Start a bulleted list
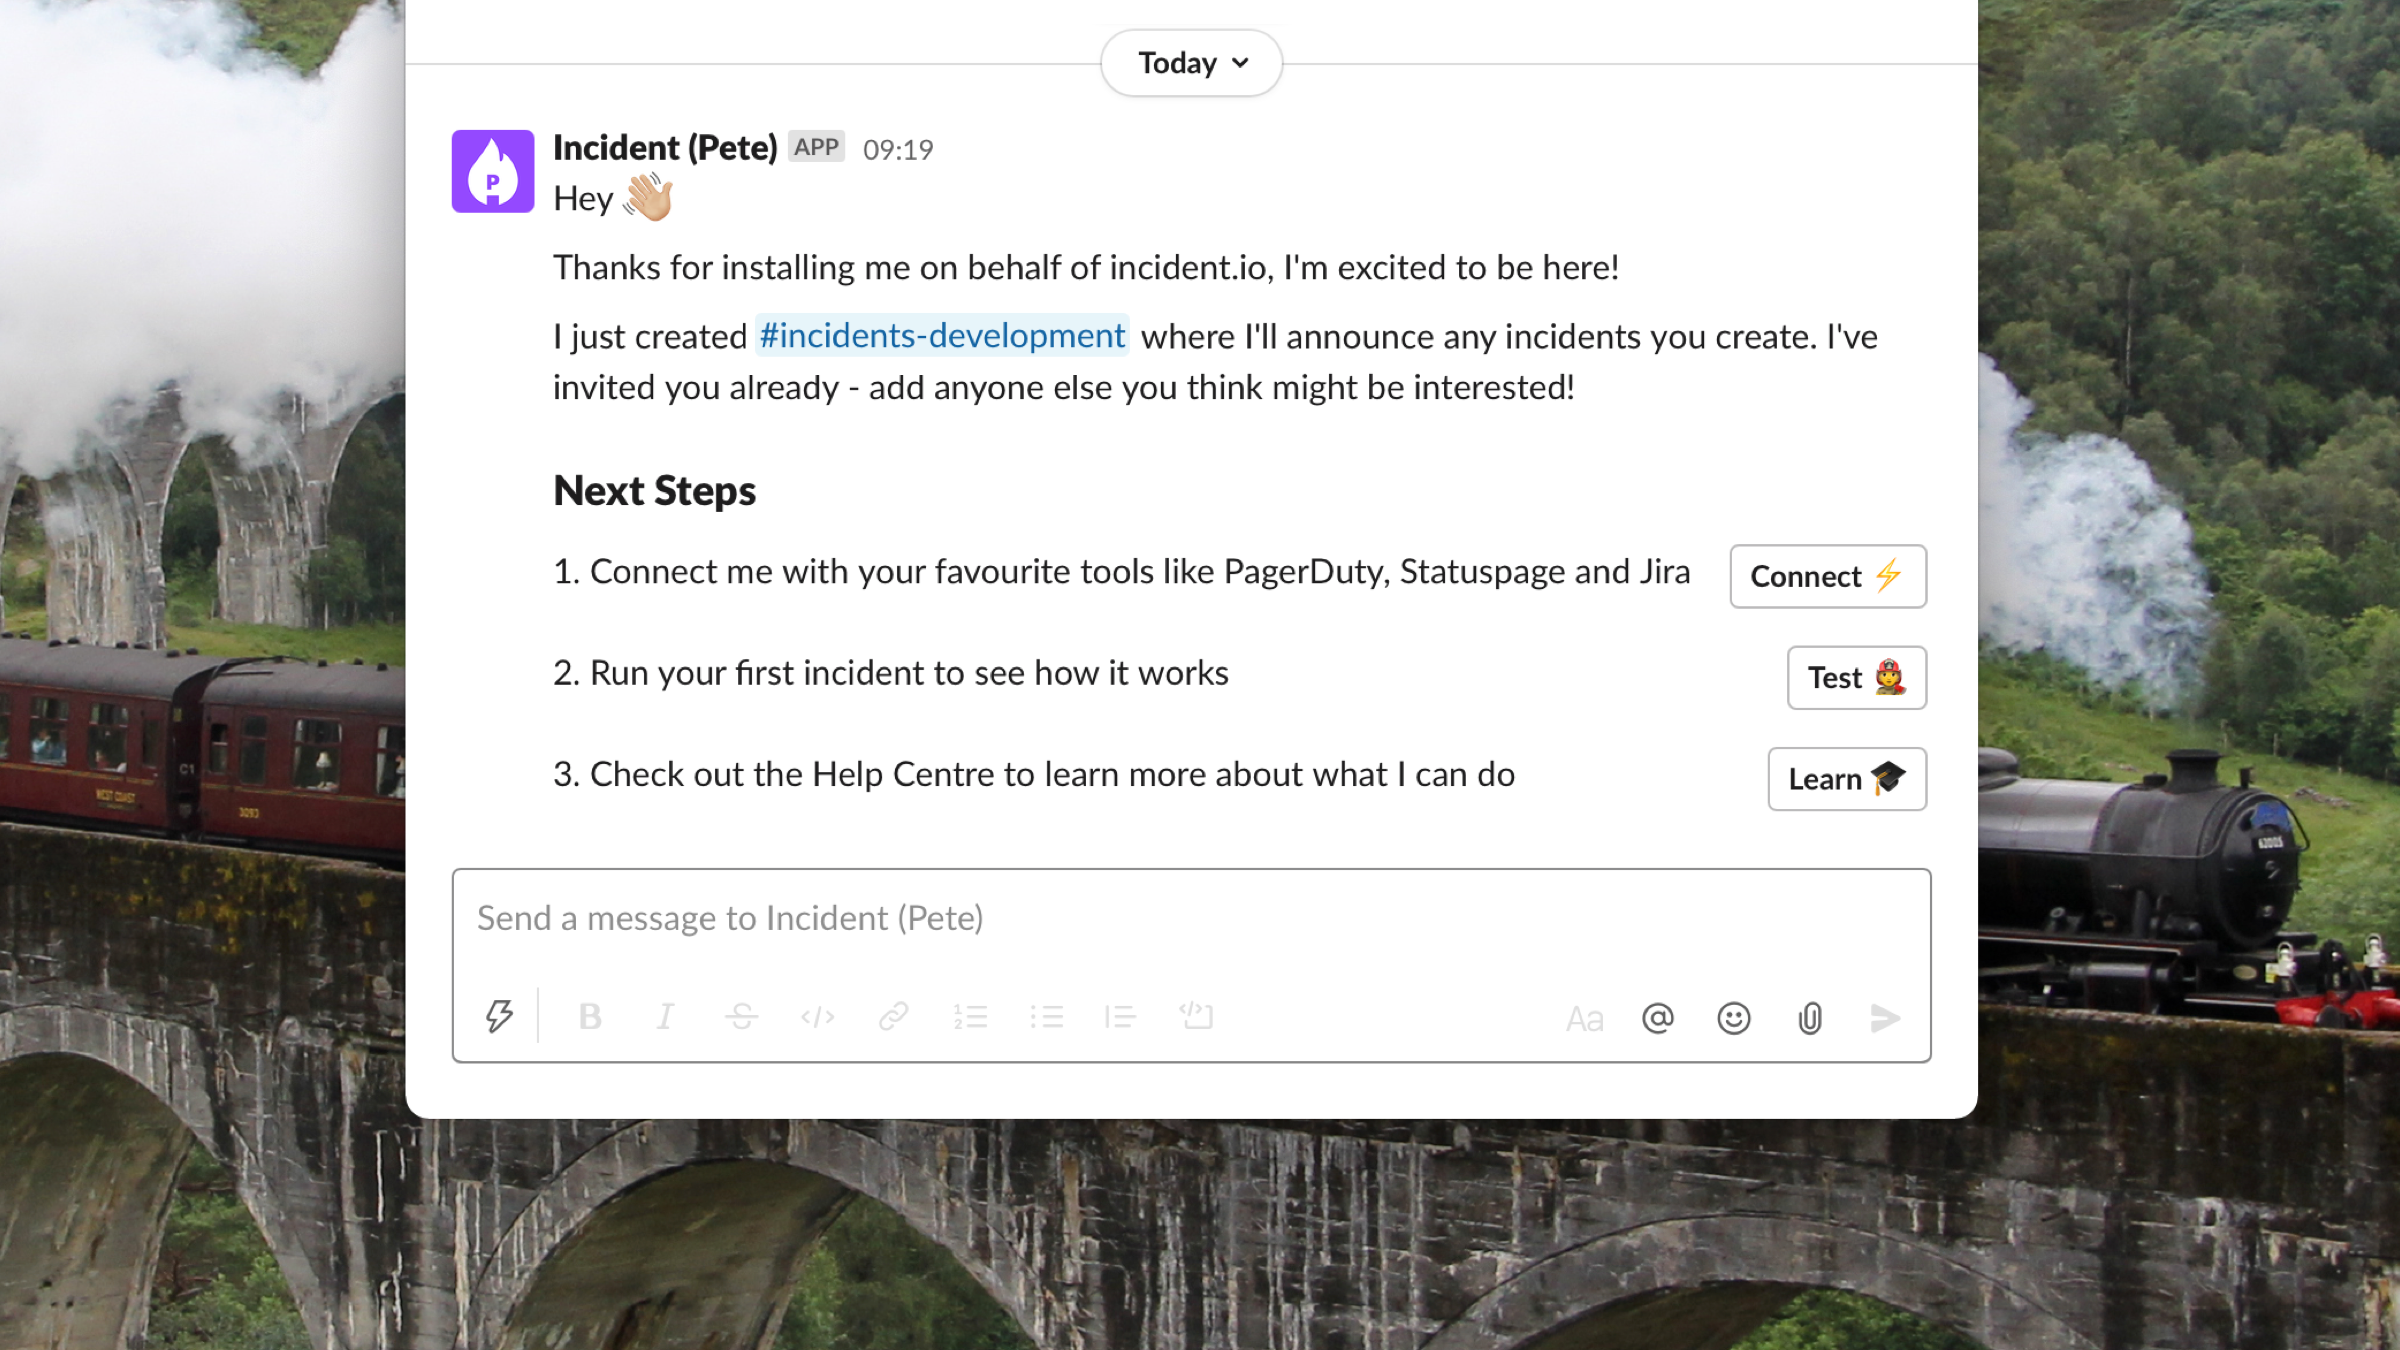2400x1350 pixels. pyautogui.click(x=1046, y=1017)
